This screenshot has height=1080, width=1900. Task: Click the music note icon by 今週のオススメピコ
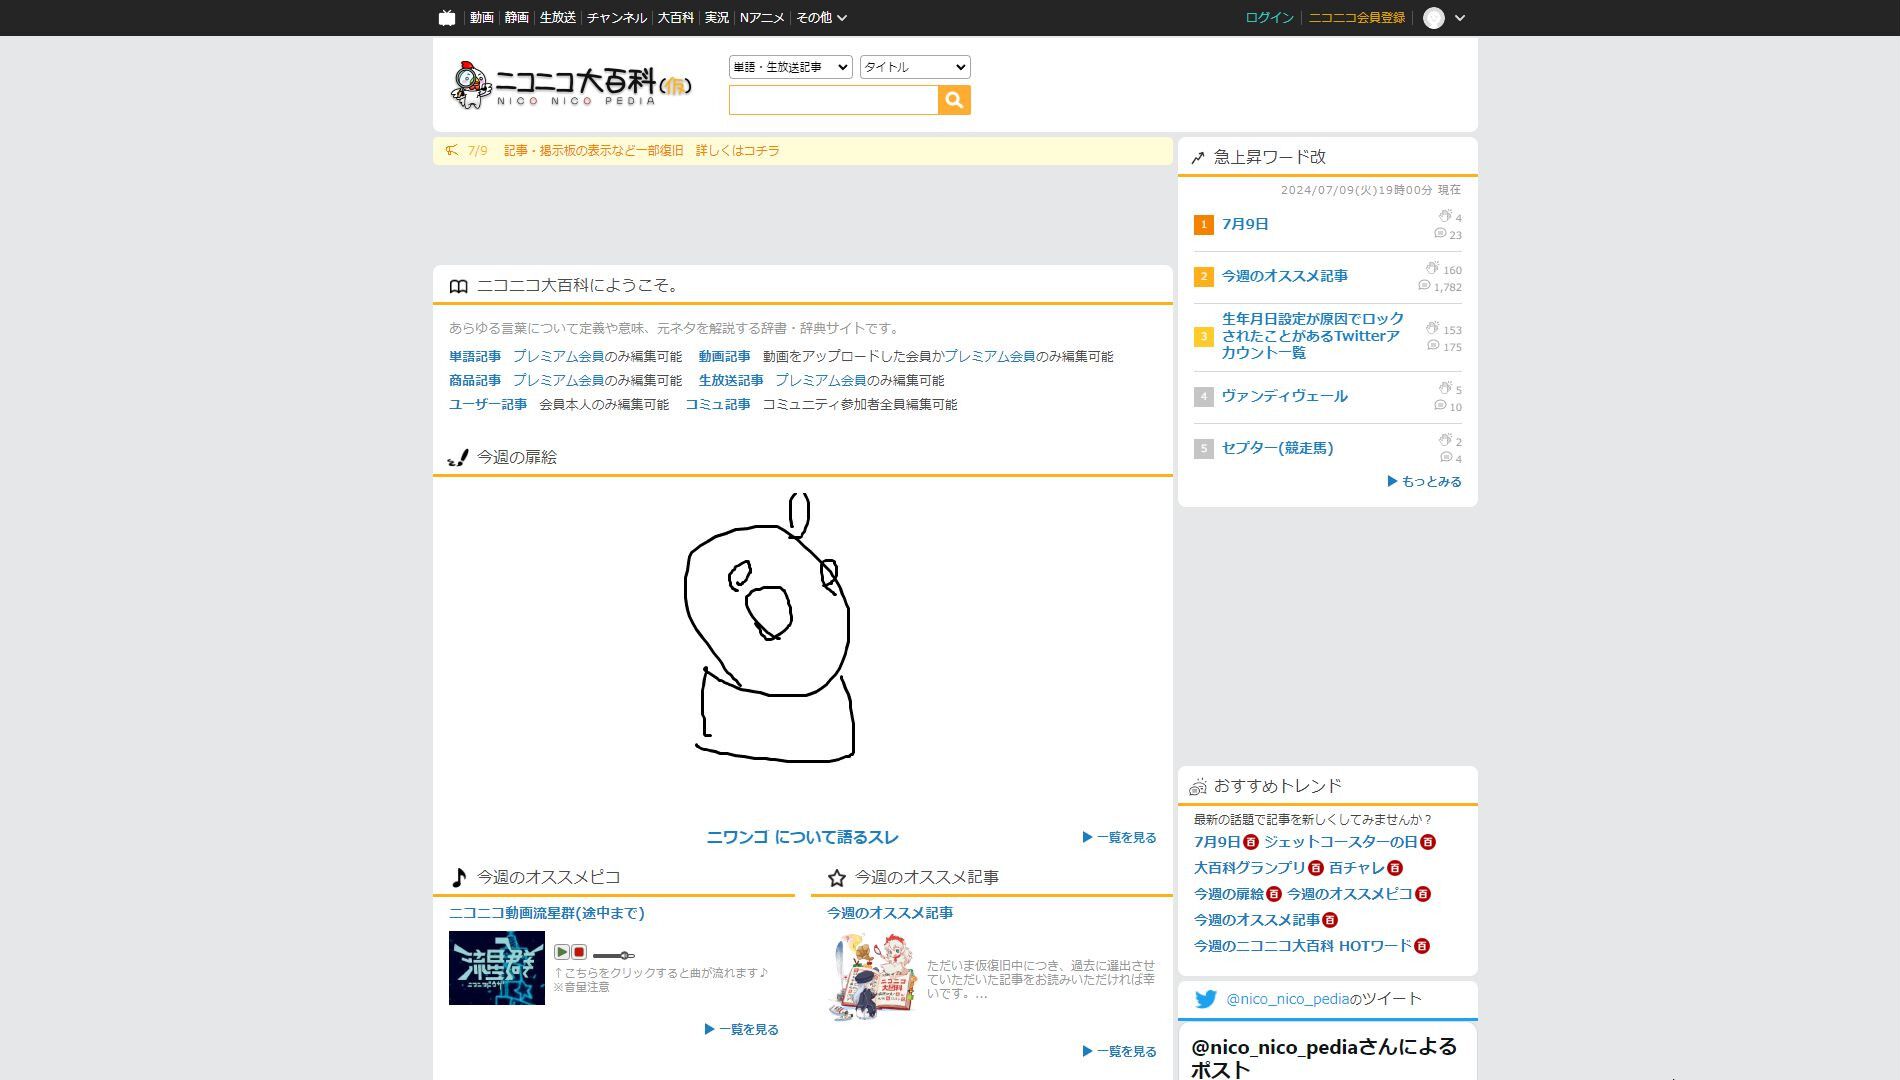coord(459,877)
